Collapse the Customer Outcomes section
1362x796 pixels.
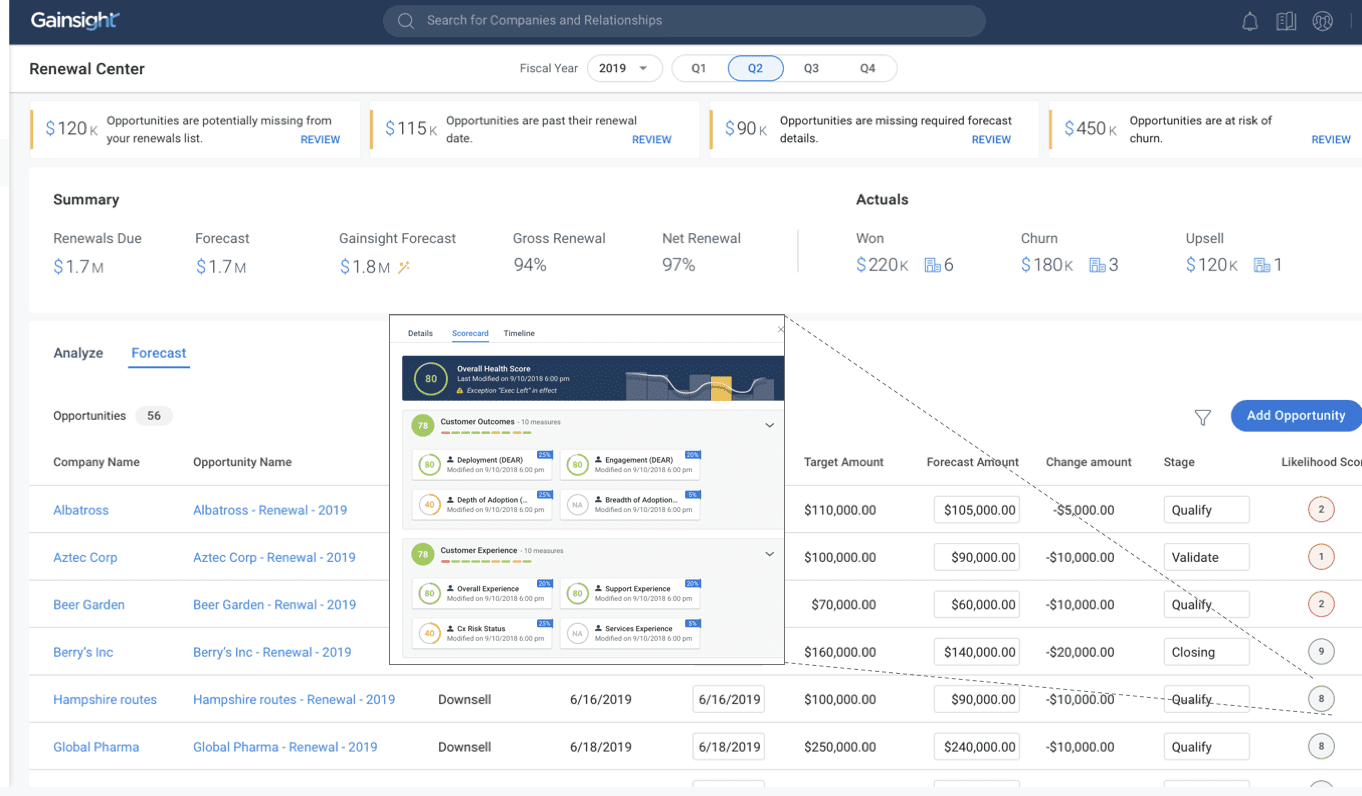click(x=769, y=425)
